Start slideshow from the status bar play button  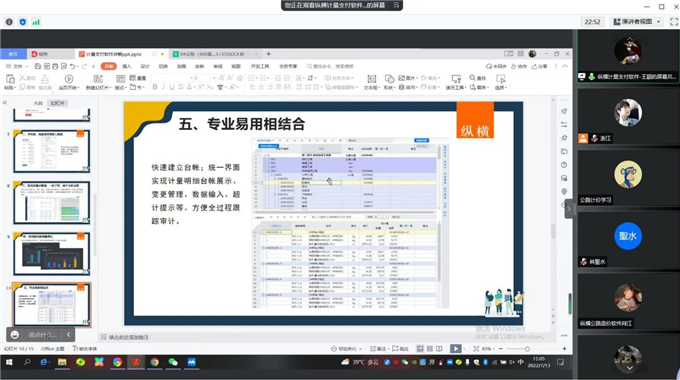click(x=455, y=348)
